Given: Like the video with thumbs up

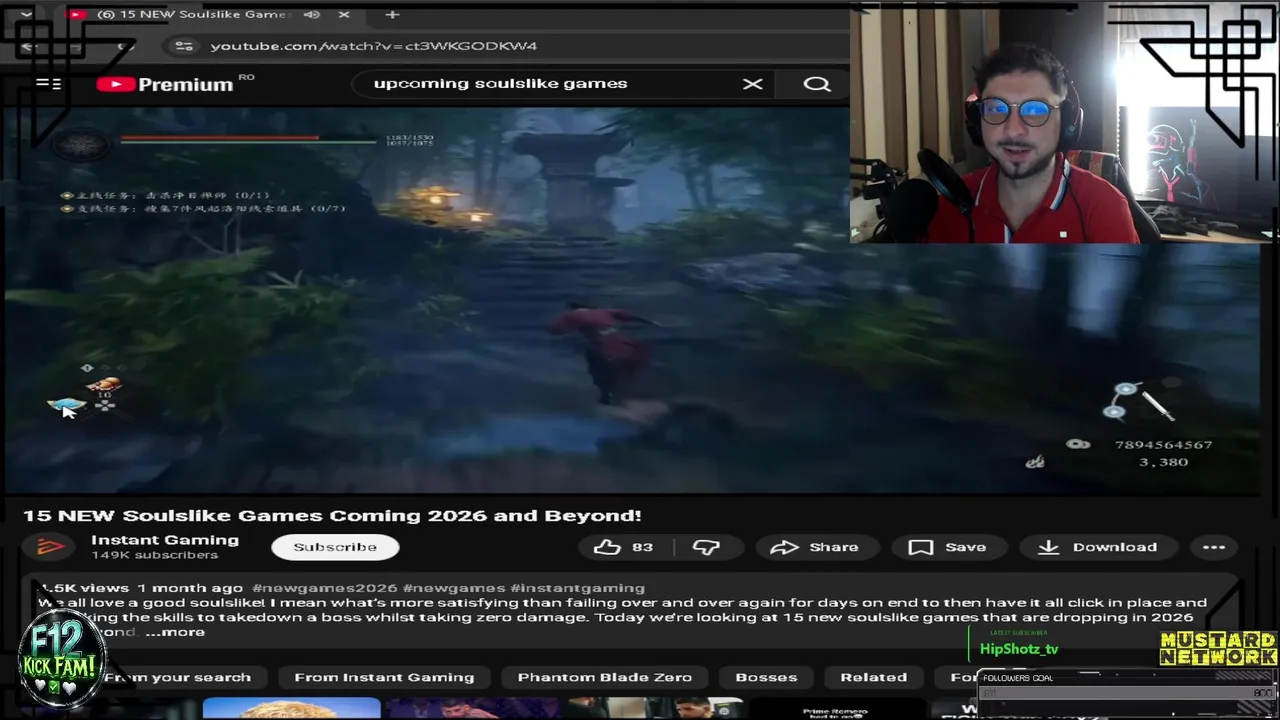Looking at the screenshot, I should point(624,547).
